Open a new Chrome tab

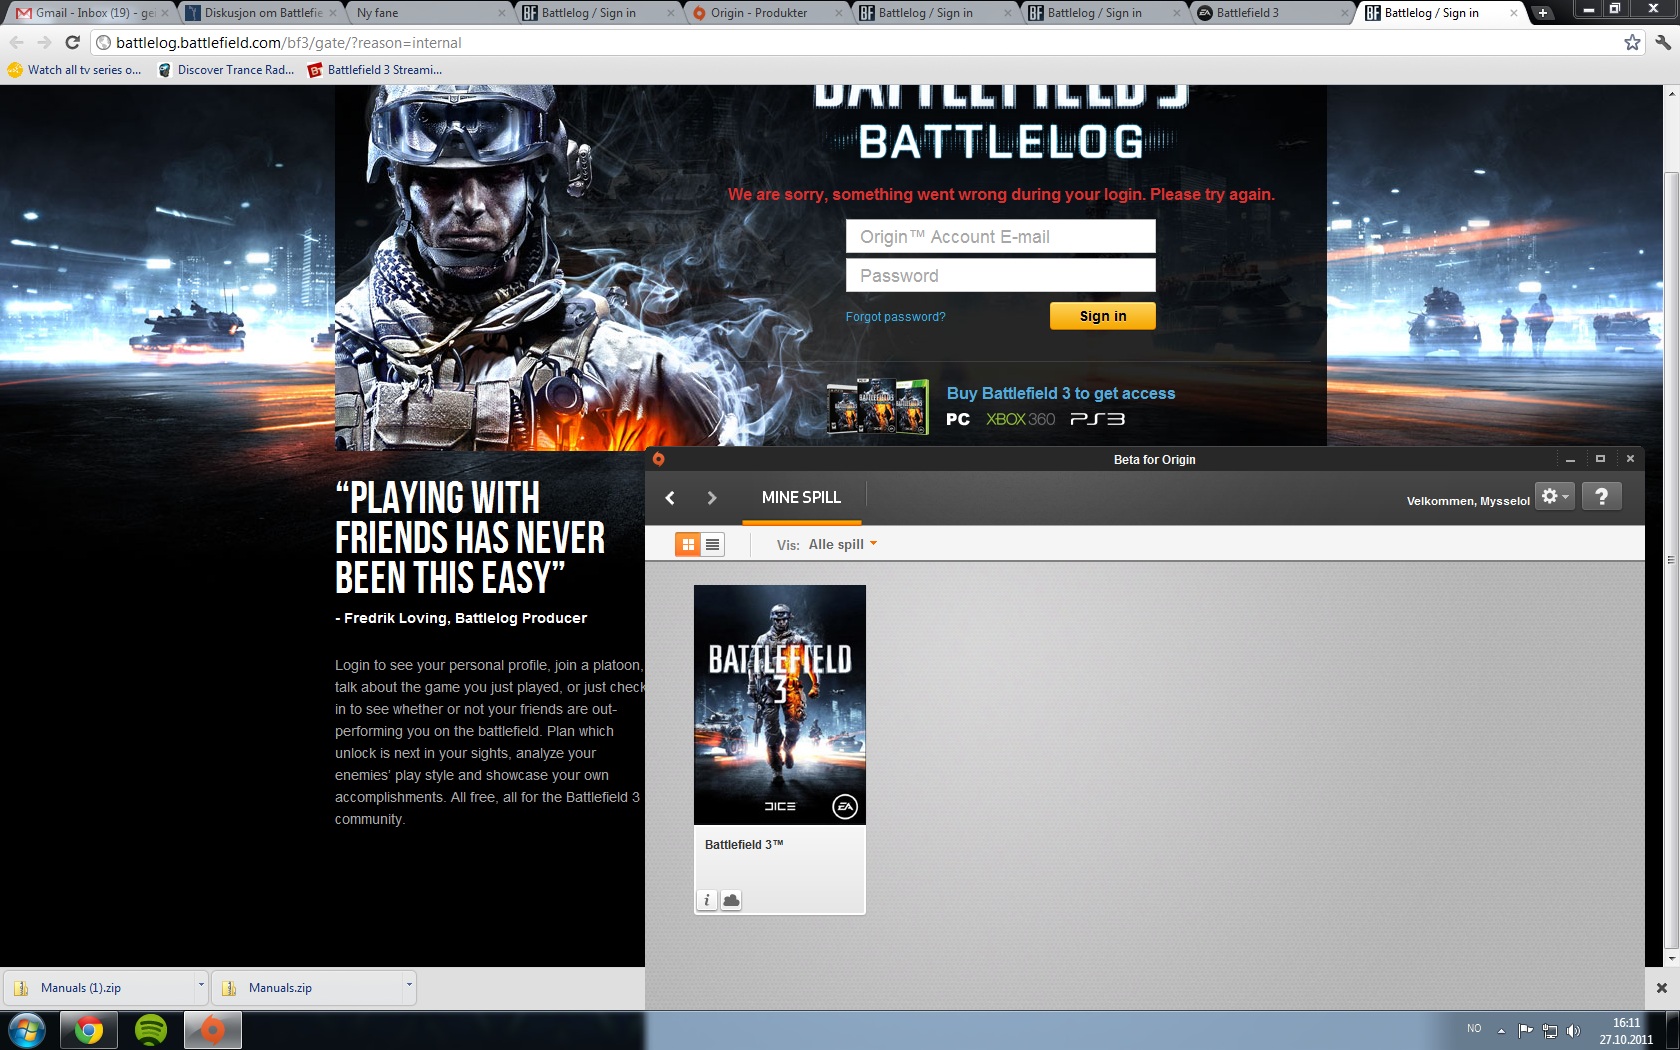1543,13
